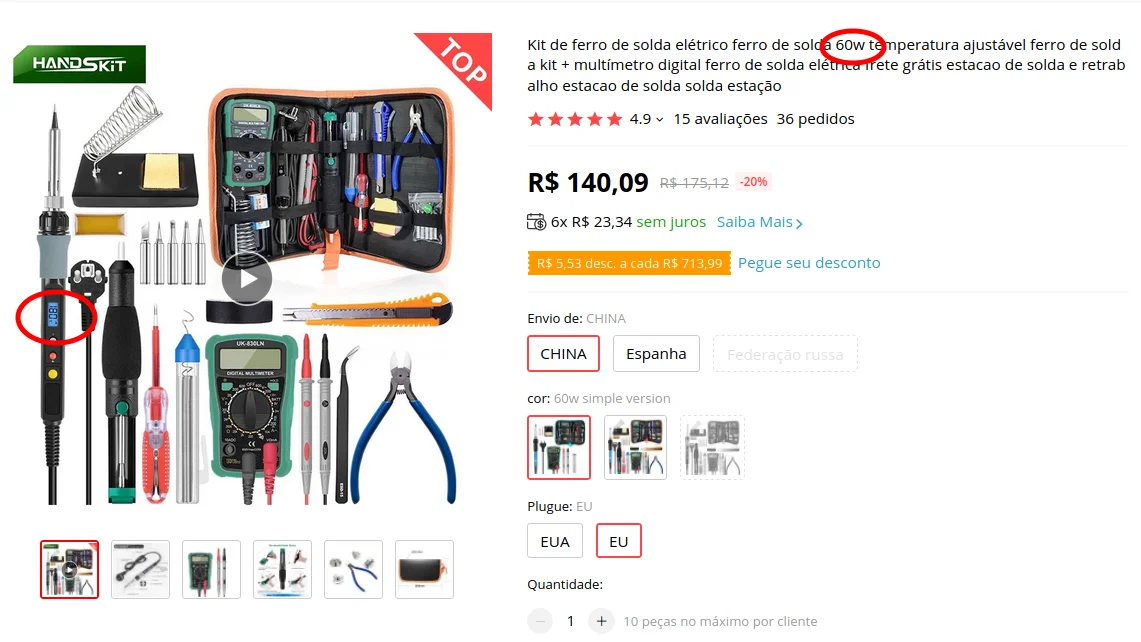
Task: Click the Saiba Mais arrow link
Action: tap(760, 222)
